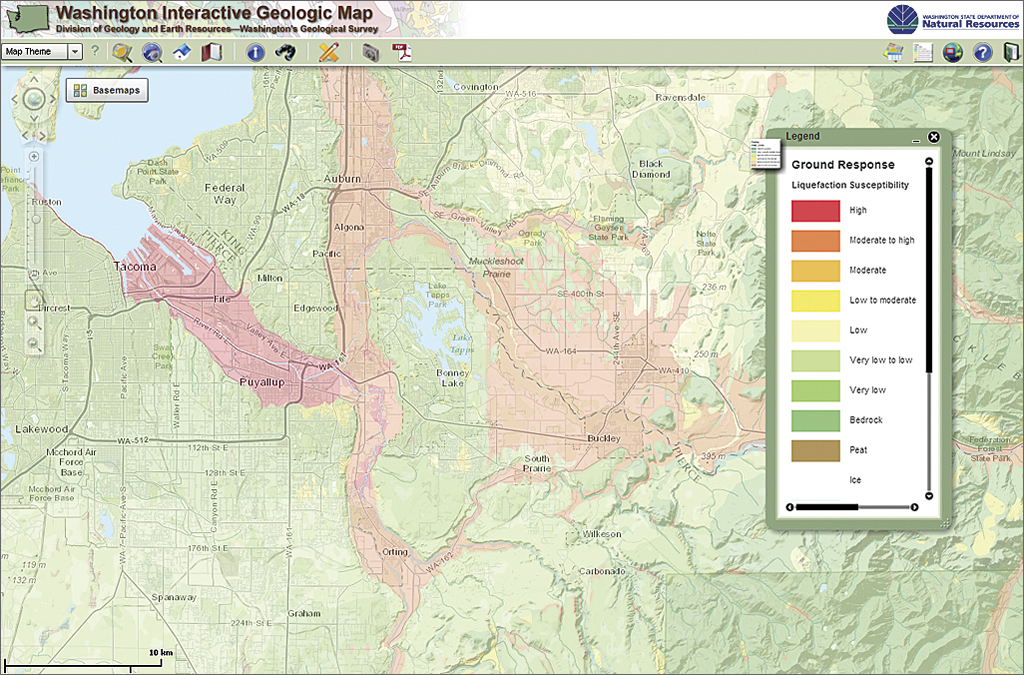Image resolution: width=1024 pixels, height=675 pixels.
Task: Click the Buckley label on the map
Action: point(603,439)
